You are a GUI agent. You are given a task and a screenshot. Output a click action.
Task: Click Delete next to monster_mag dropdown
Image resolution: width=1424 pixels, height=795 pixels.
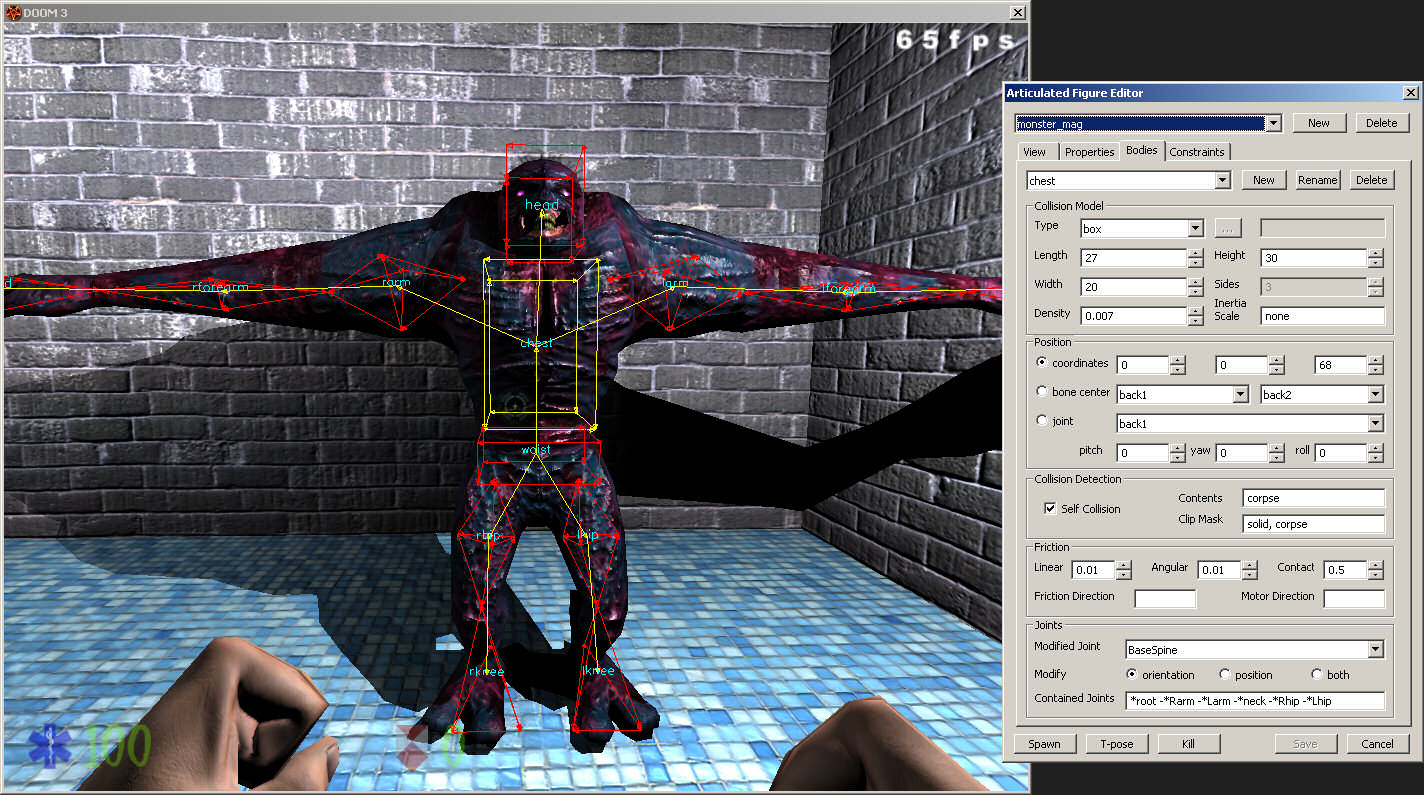[1381, 123]
